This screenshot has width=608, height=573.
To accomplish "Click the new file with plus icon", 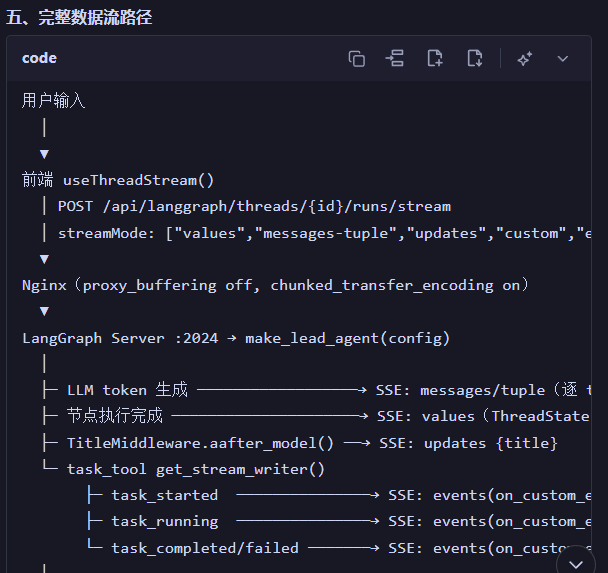I will pos(435,59).
